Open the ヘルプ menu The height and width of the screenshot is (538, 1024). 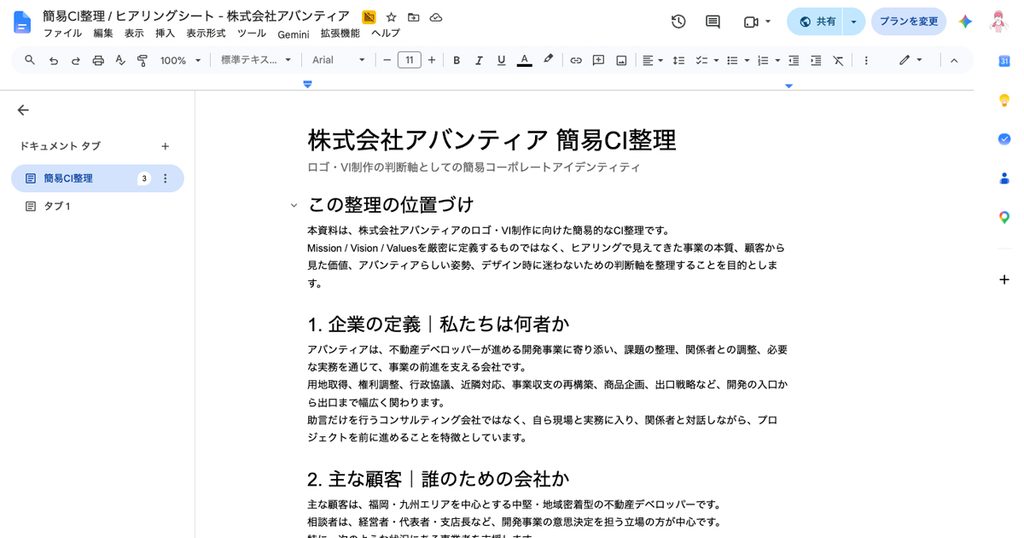coord(385,33)
